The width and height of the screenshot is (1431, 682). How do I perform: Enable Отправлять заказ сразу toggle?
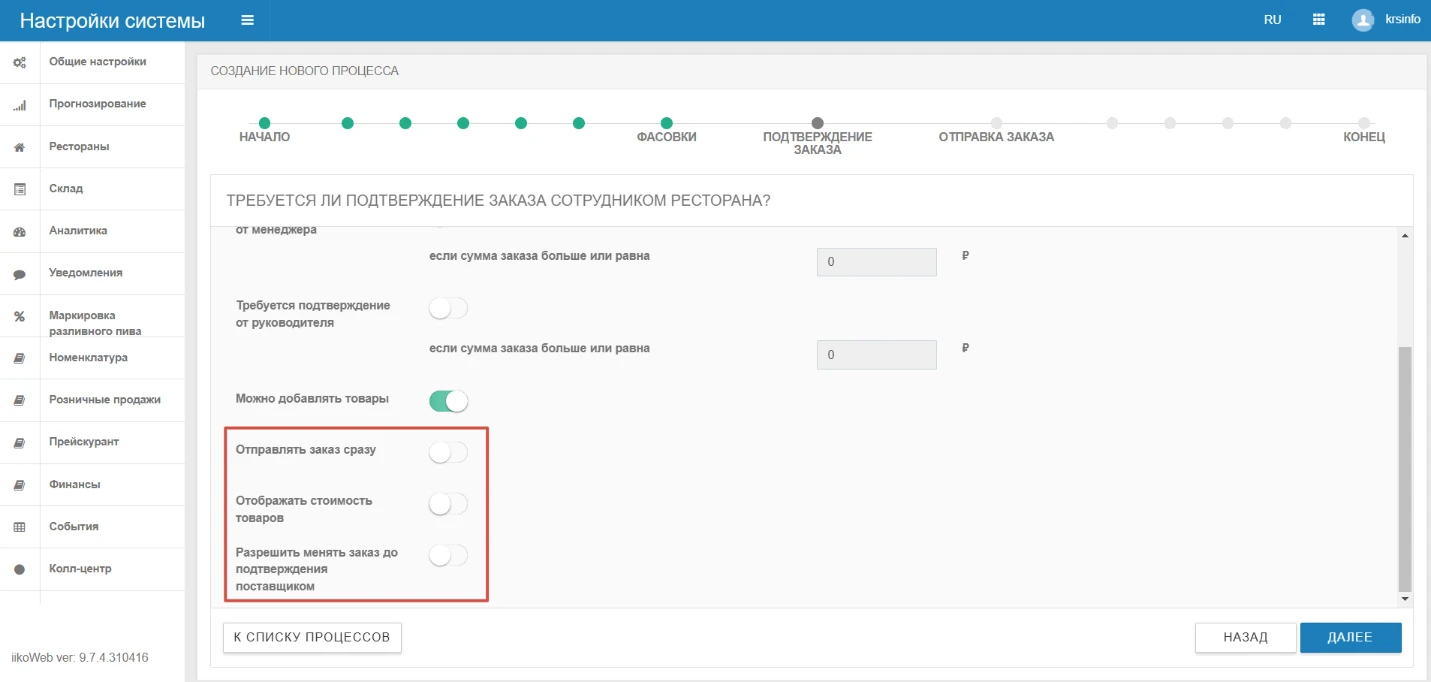coord(448,452)
